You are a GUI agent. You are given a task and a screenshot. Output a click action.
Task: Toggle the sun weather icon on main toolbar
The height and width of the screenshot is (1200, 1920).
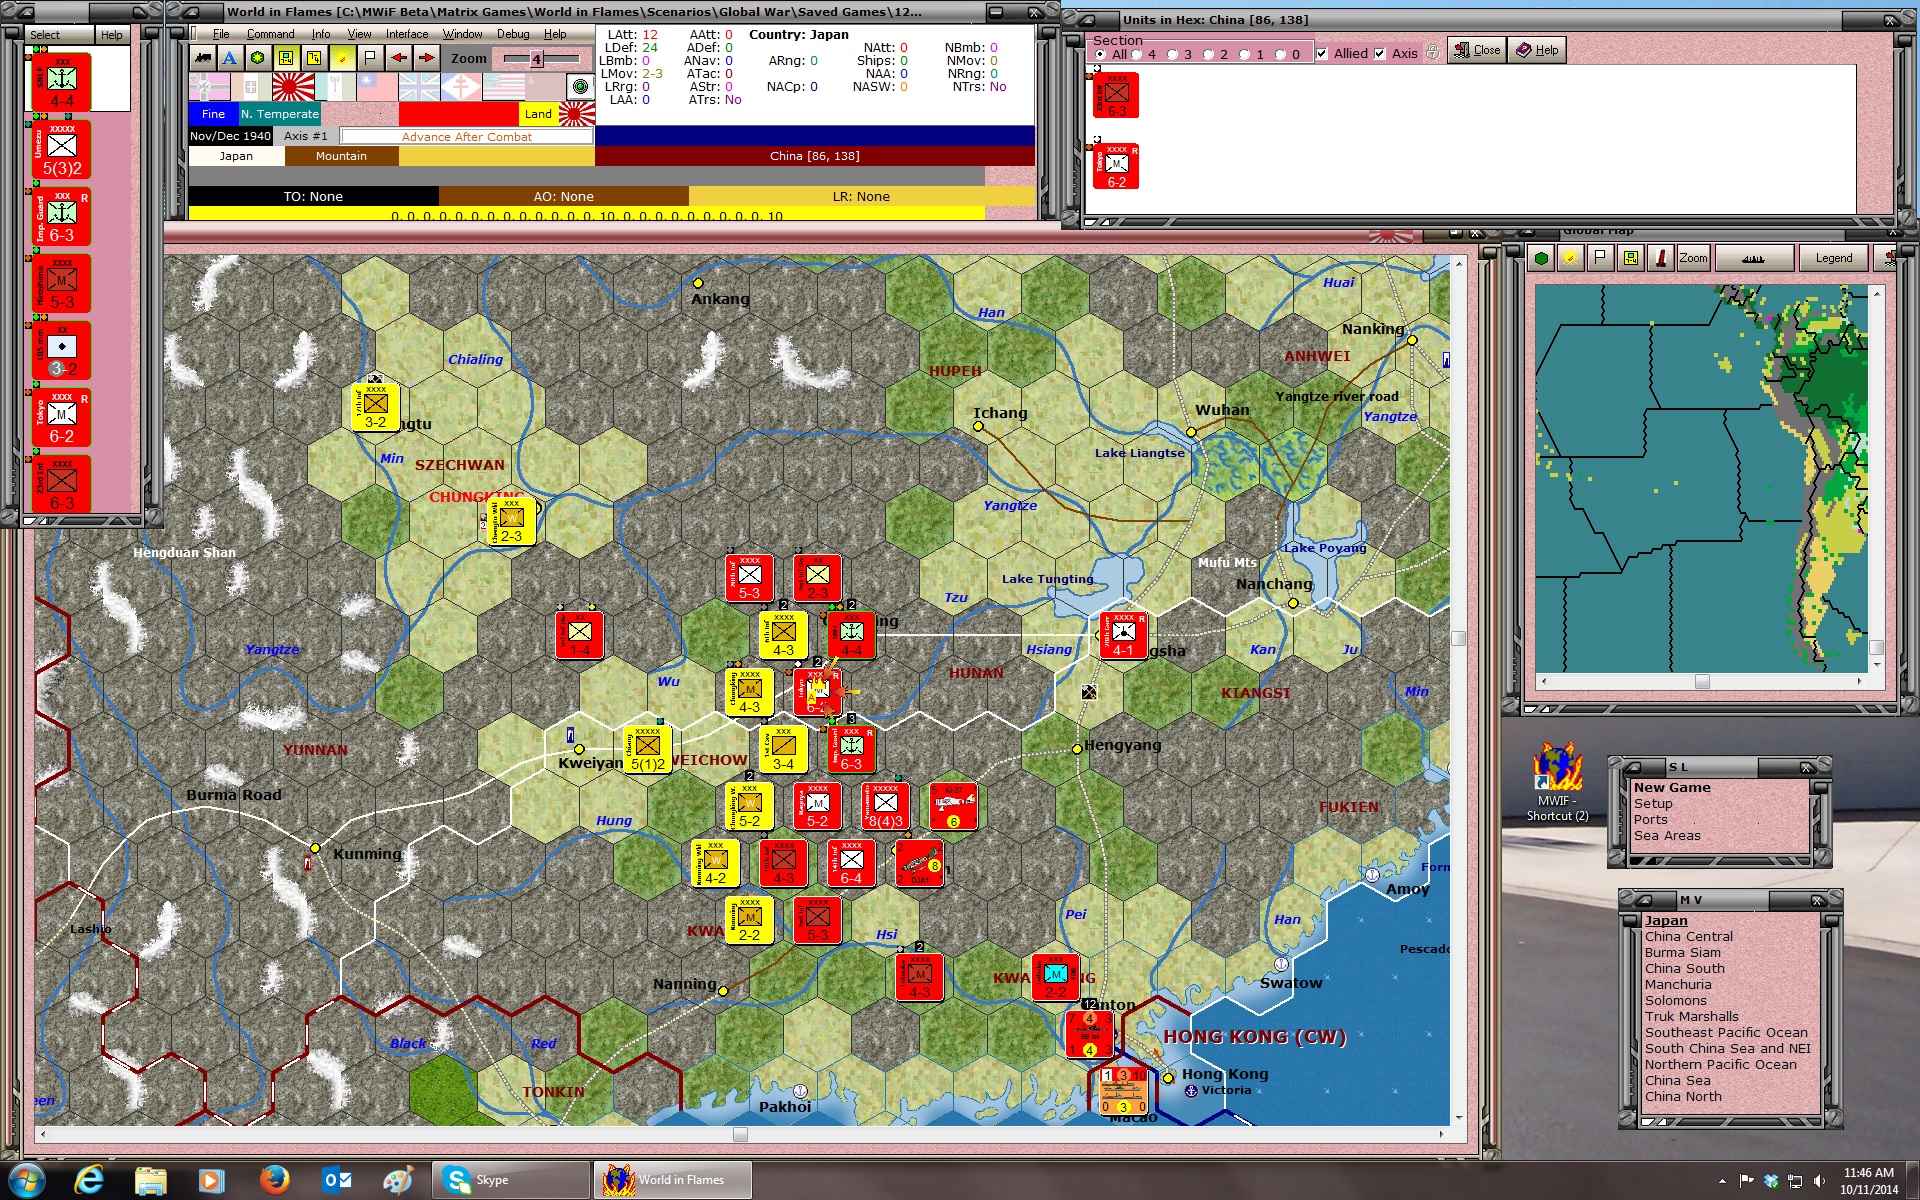(x=343, y=59)
